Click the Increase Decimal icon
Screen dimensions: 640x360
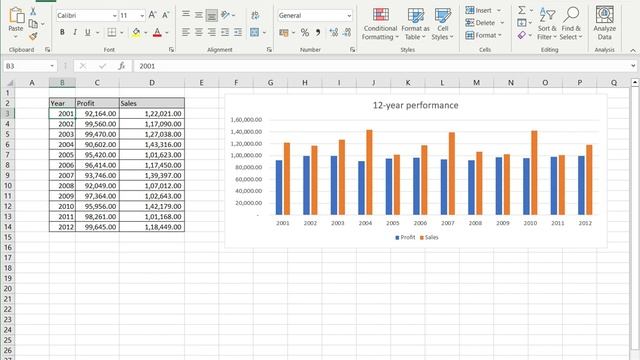(333, 32)
